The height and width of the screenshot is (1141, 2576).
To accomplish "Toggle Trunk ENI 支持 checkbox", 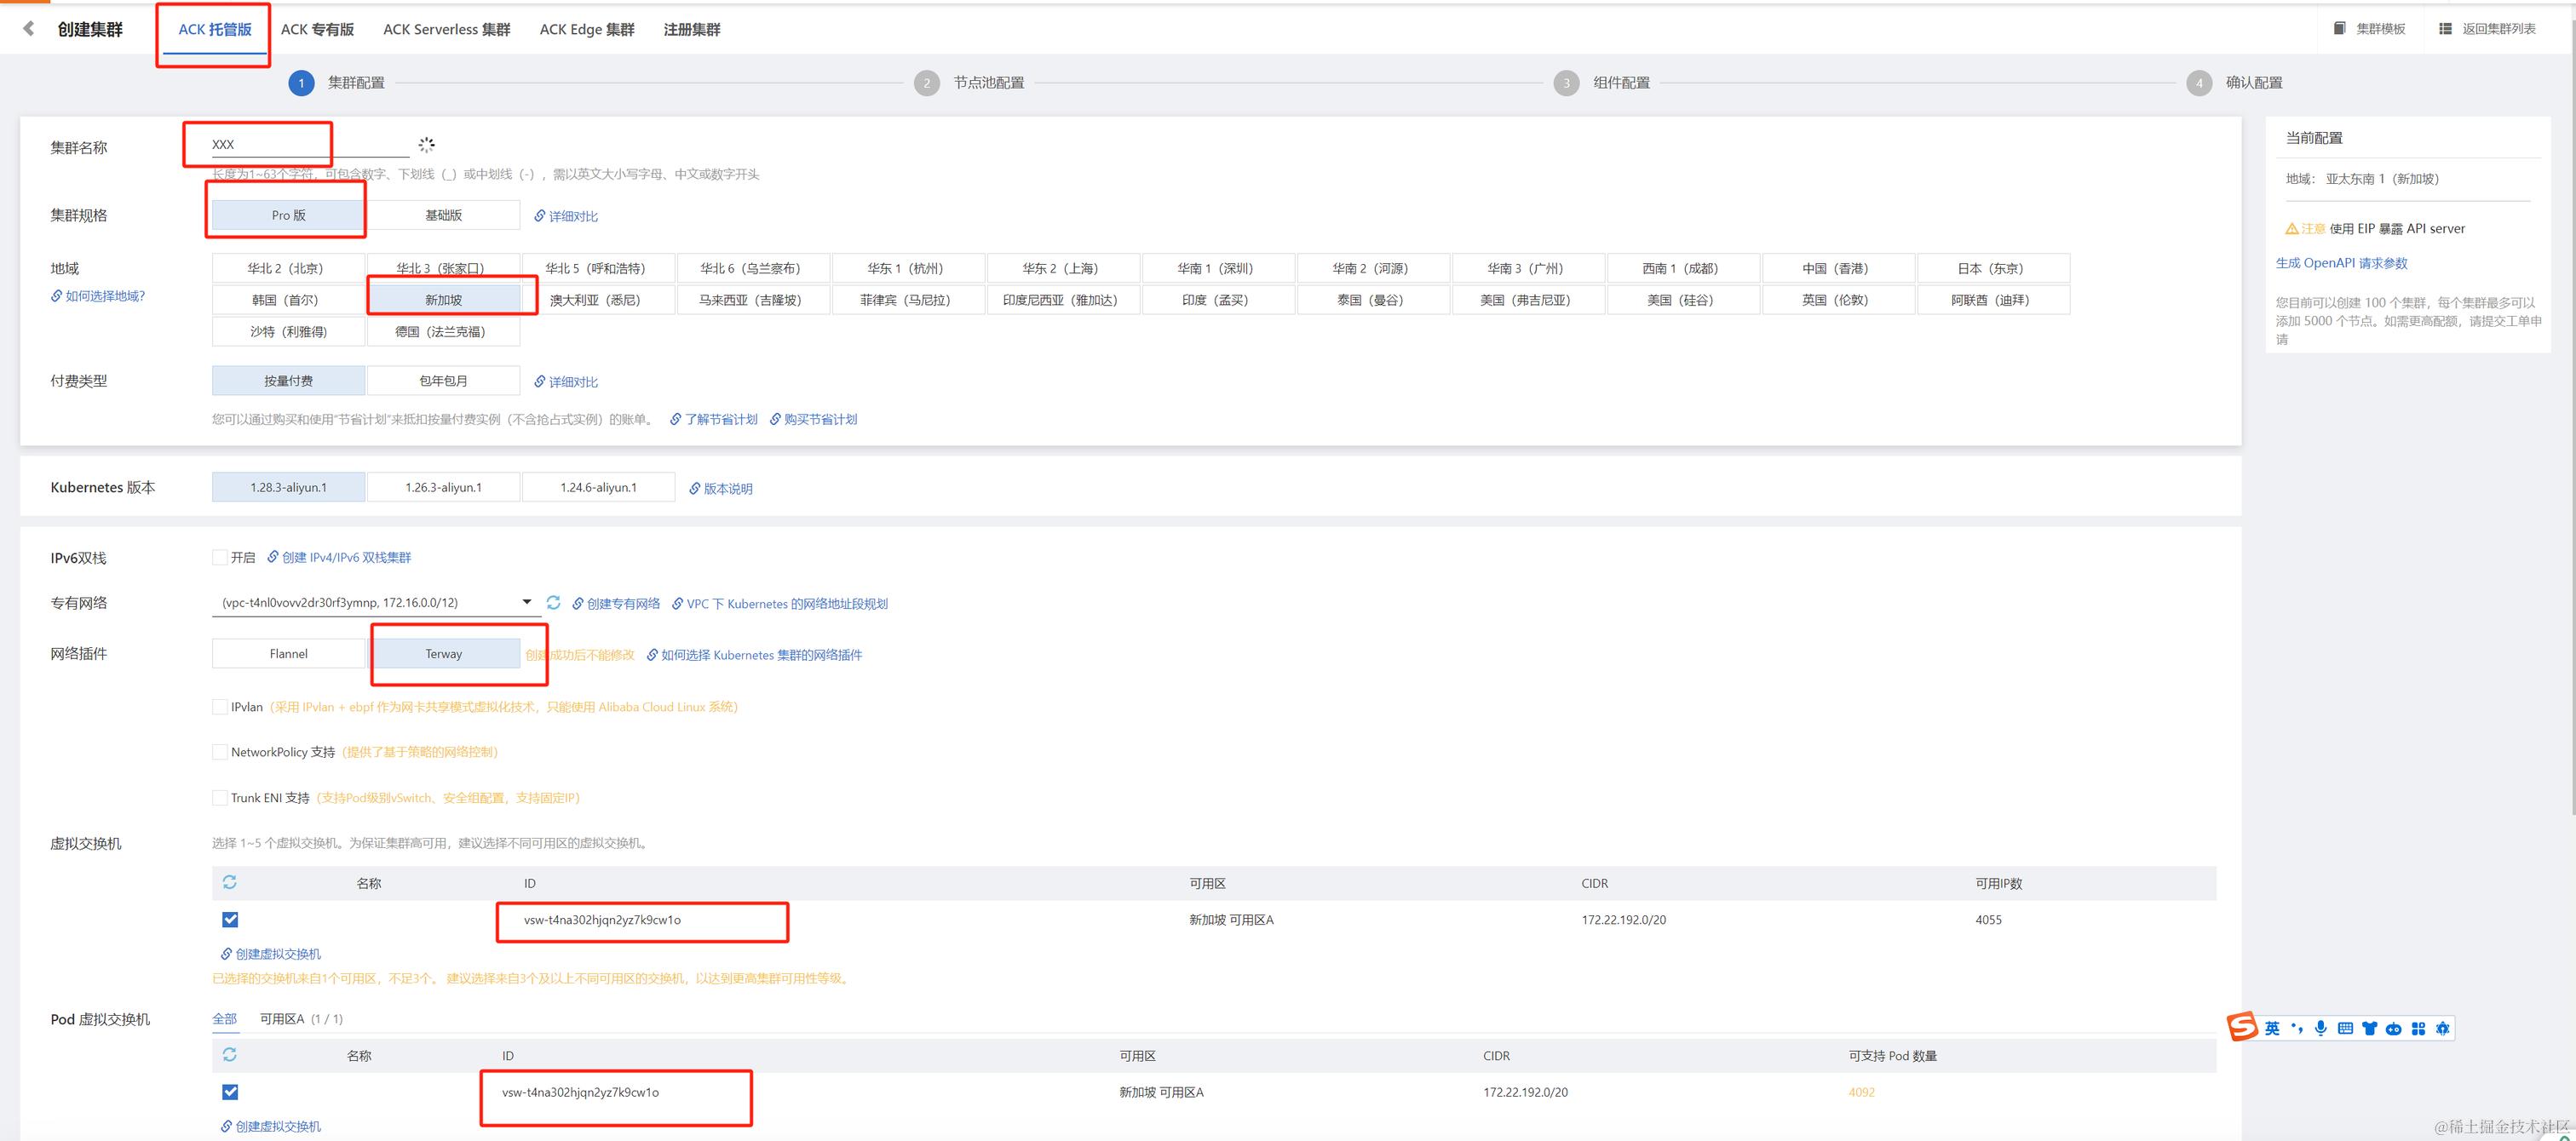I will pyautogui.click(x=219, y=798).
